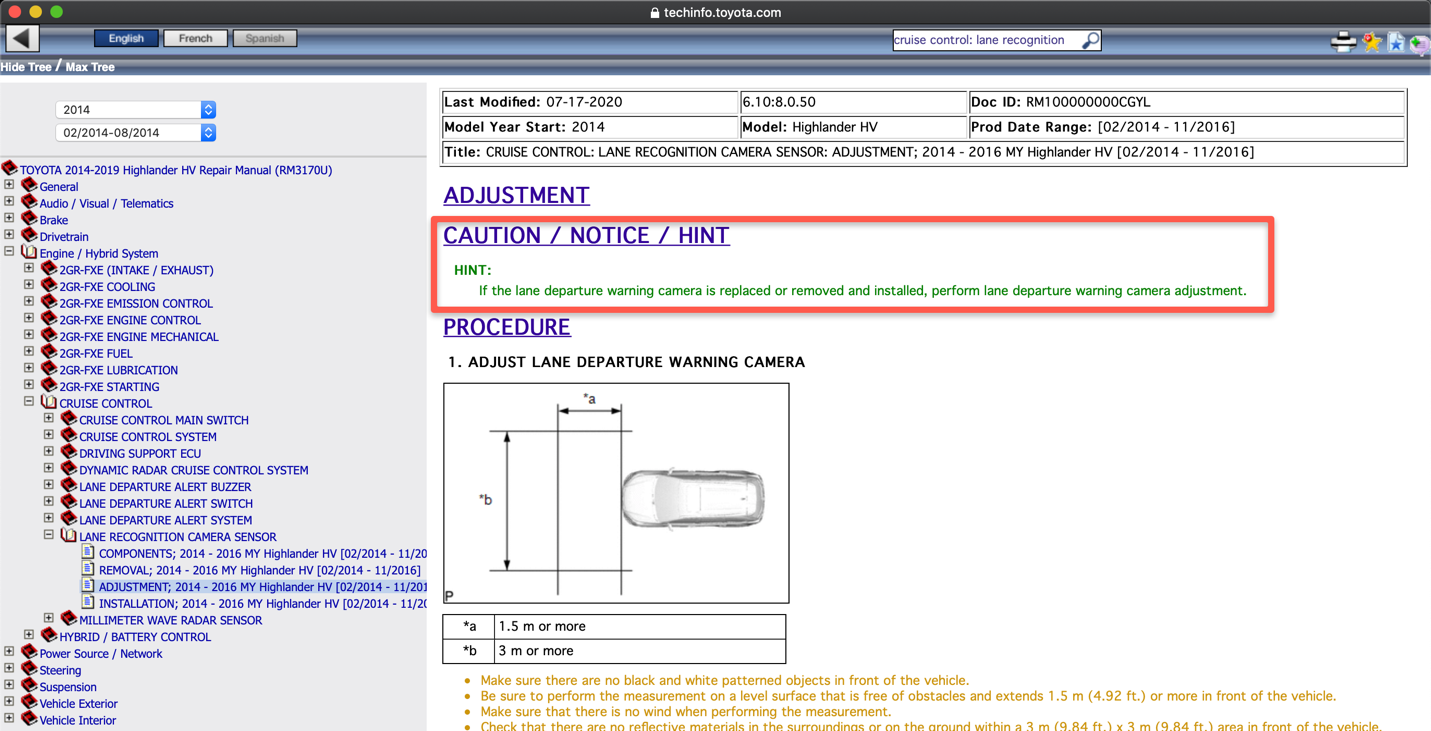The image size is (1431, 731).
Task: Open the ADJUSTMENT section link
Action: 516,196
